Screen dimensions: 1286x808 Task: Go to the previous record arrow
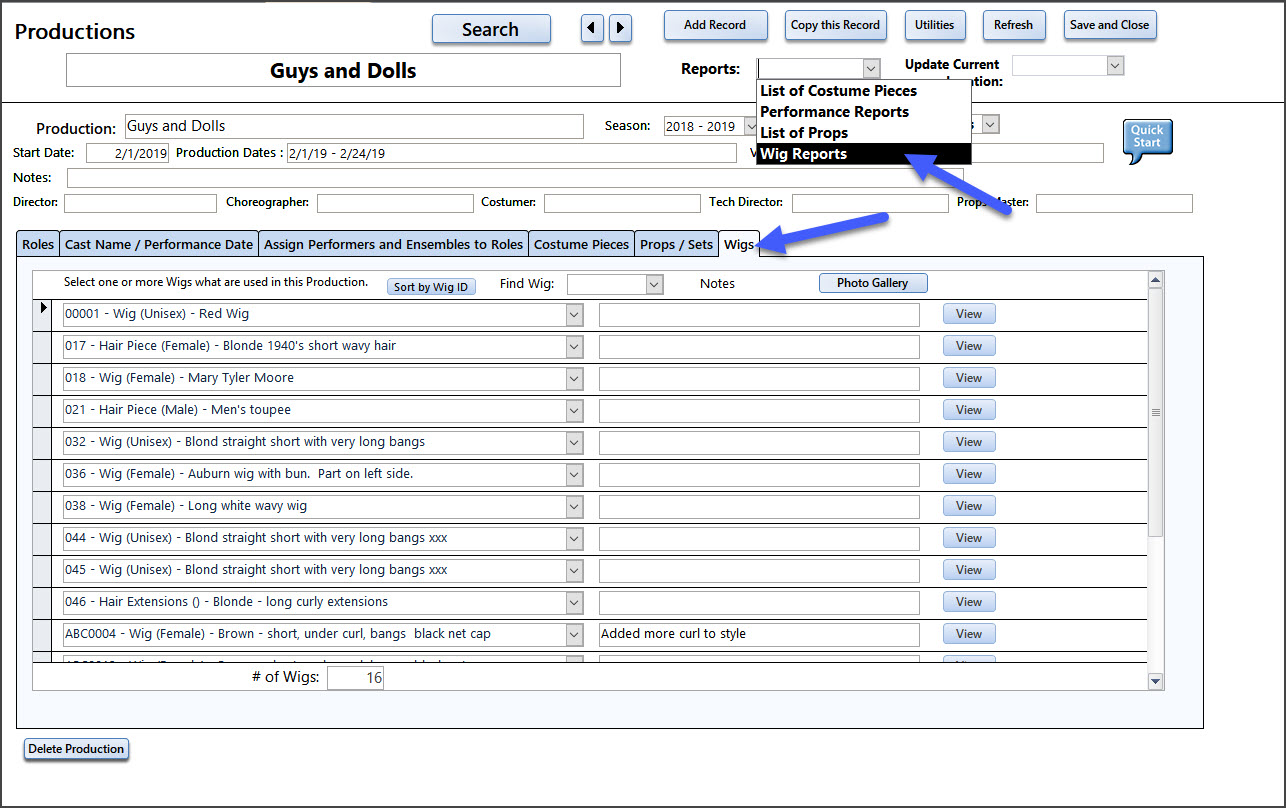pos(593,29)
